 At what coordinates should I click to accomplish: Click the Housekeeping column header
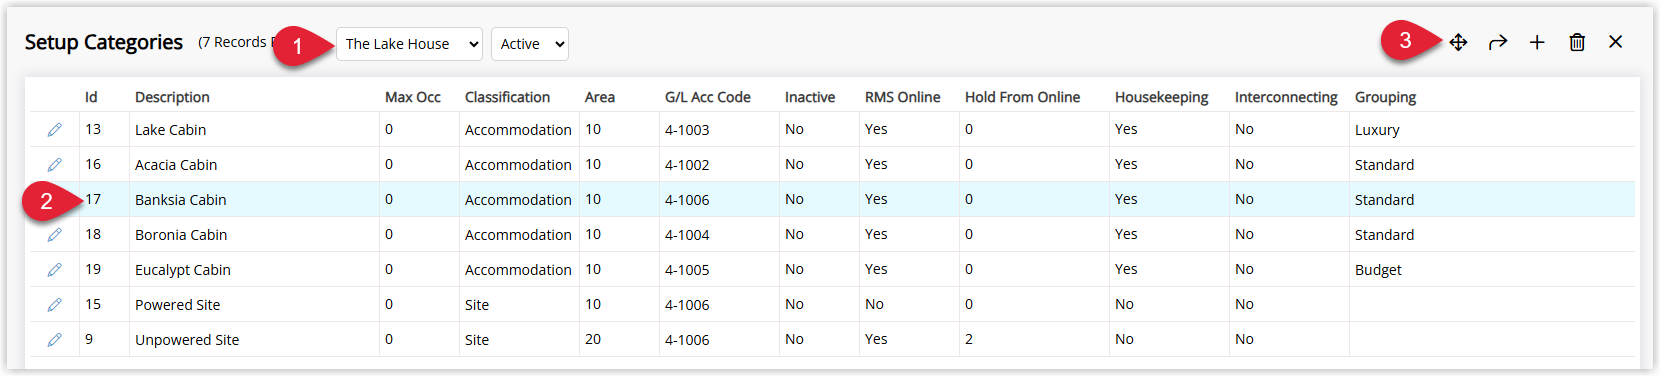pos(1162,97)
